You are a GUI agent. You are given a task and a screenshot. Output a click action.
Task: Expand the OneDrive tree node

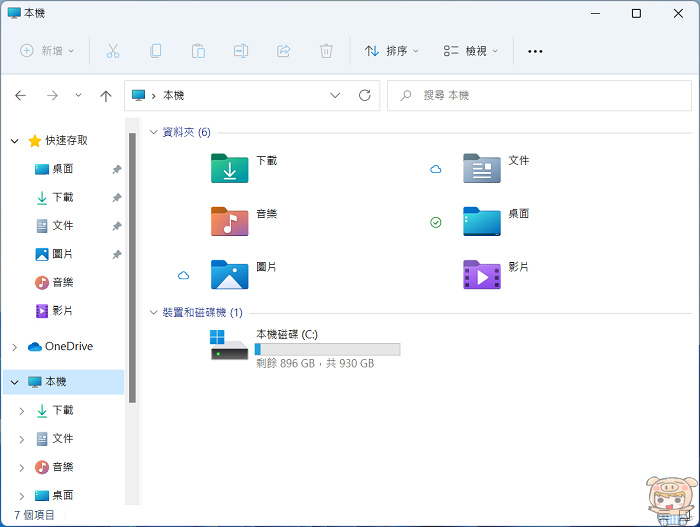(15, 347)
